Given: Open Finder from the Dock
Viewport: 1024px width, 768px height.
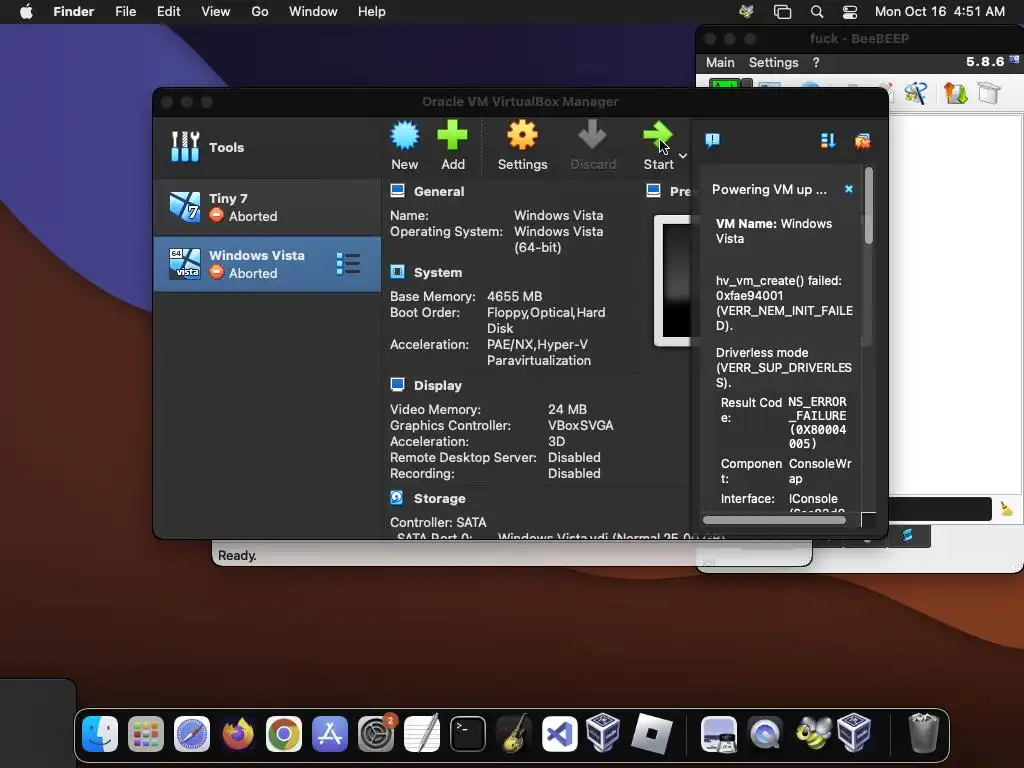Looking at the screenshot, I should point(99,734).
